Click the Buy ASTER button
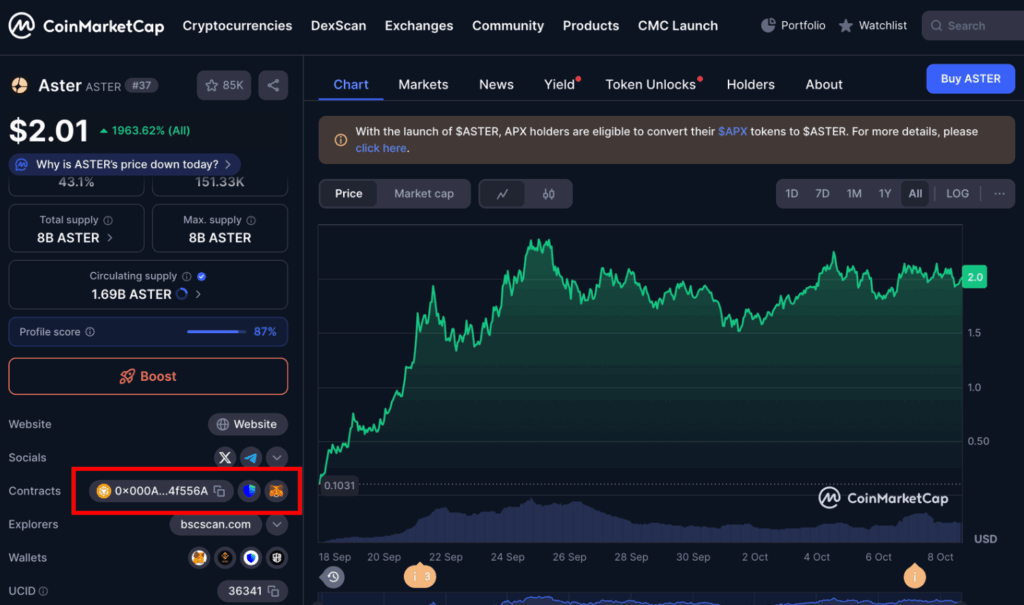 pos(969,79)
